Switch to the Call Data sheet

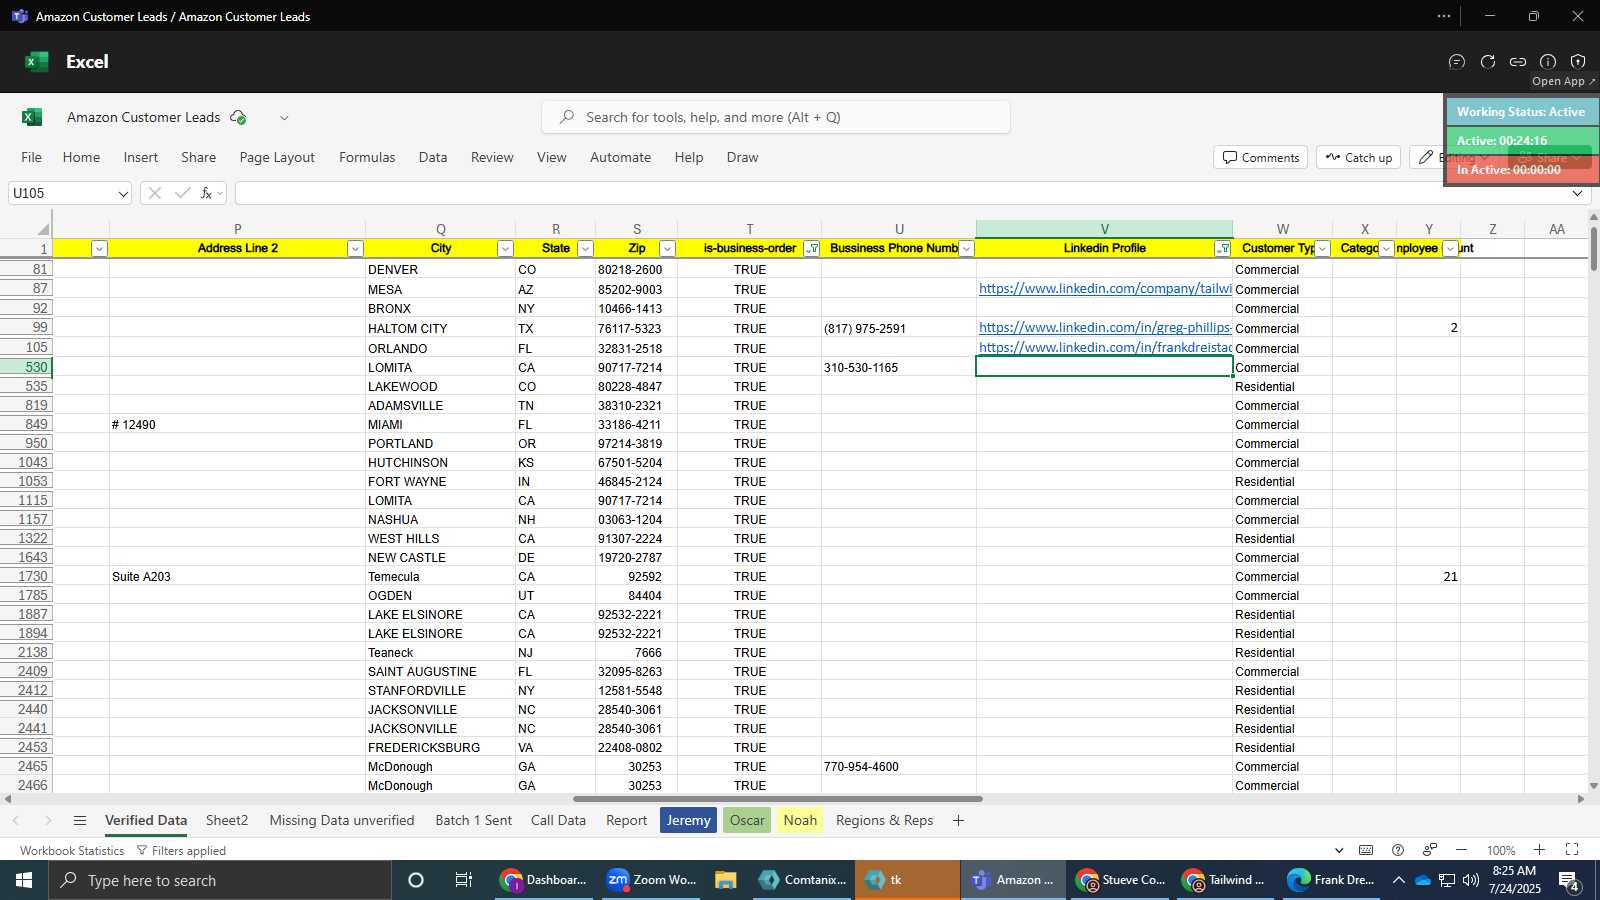click(x=558, y=821)
